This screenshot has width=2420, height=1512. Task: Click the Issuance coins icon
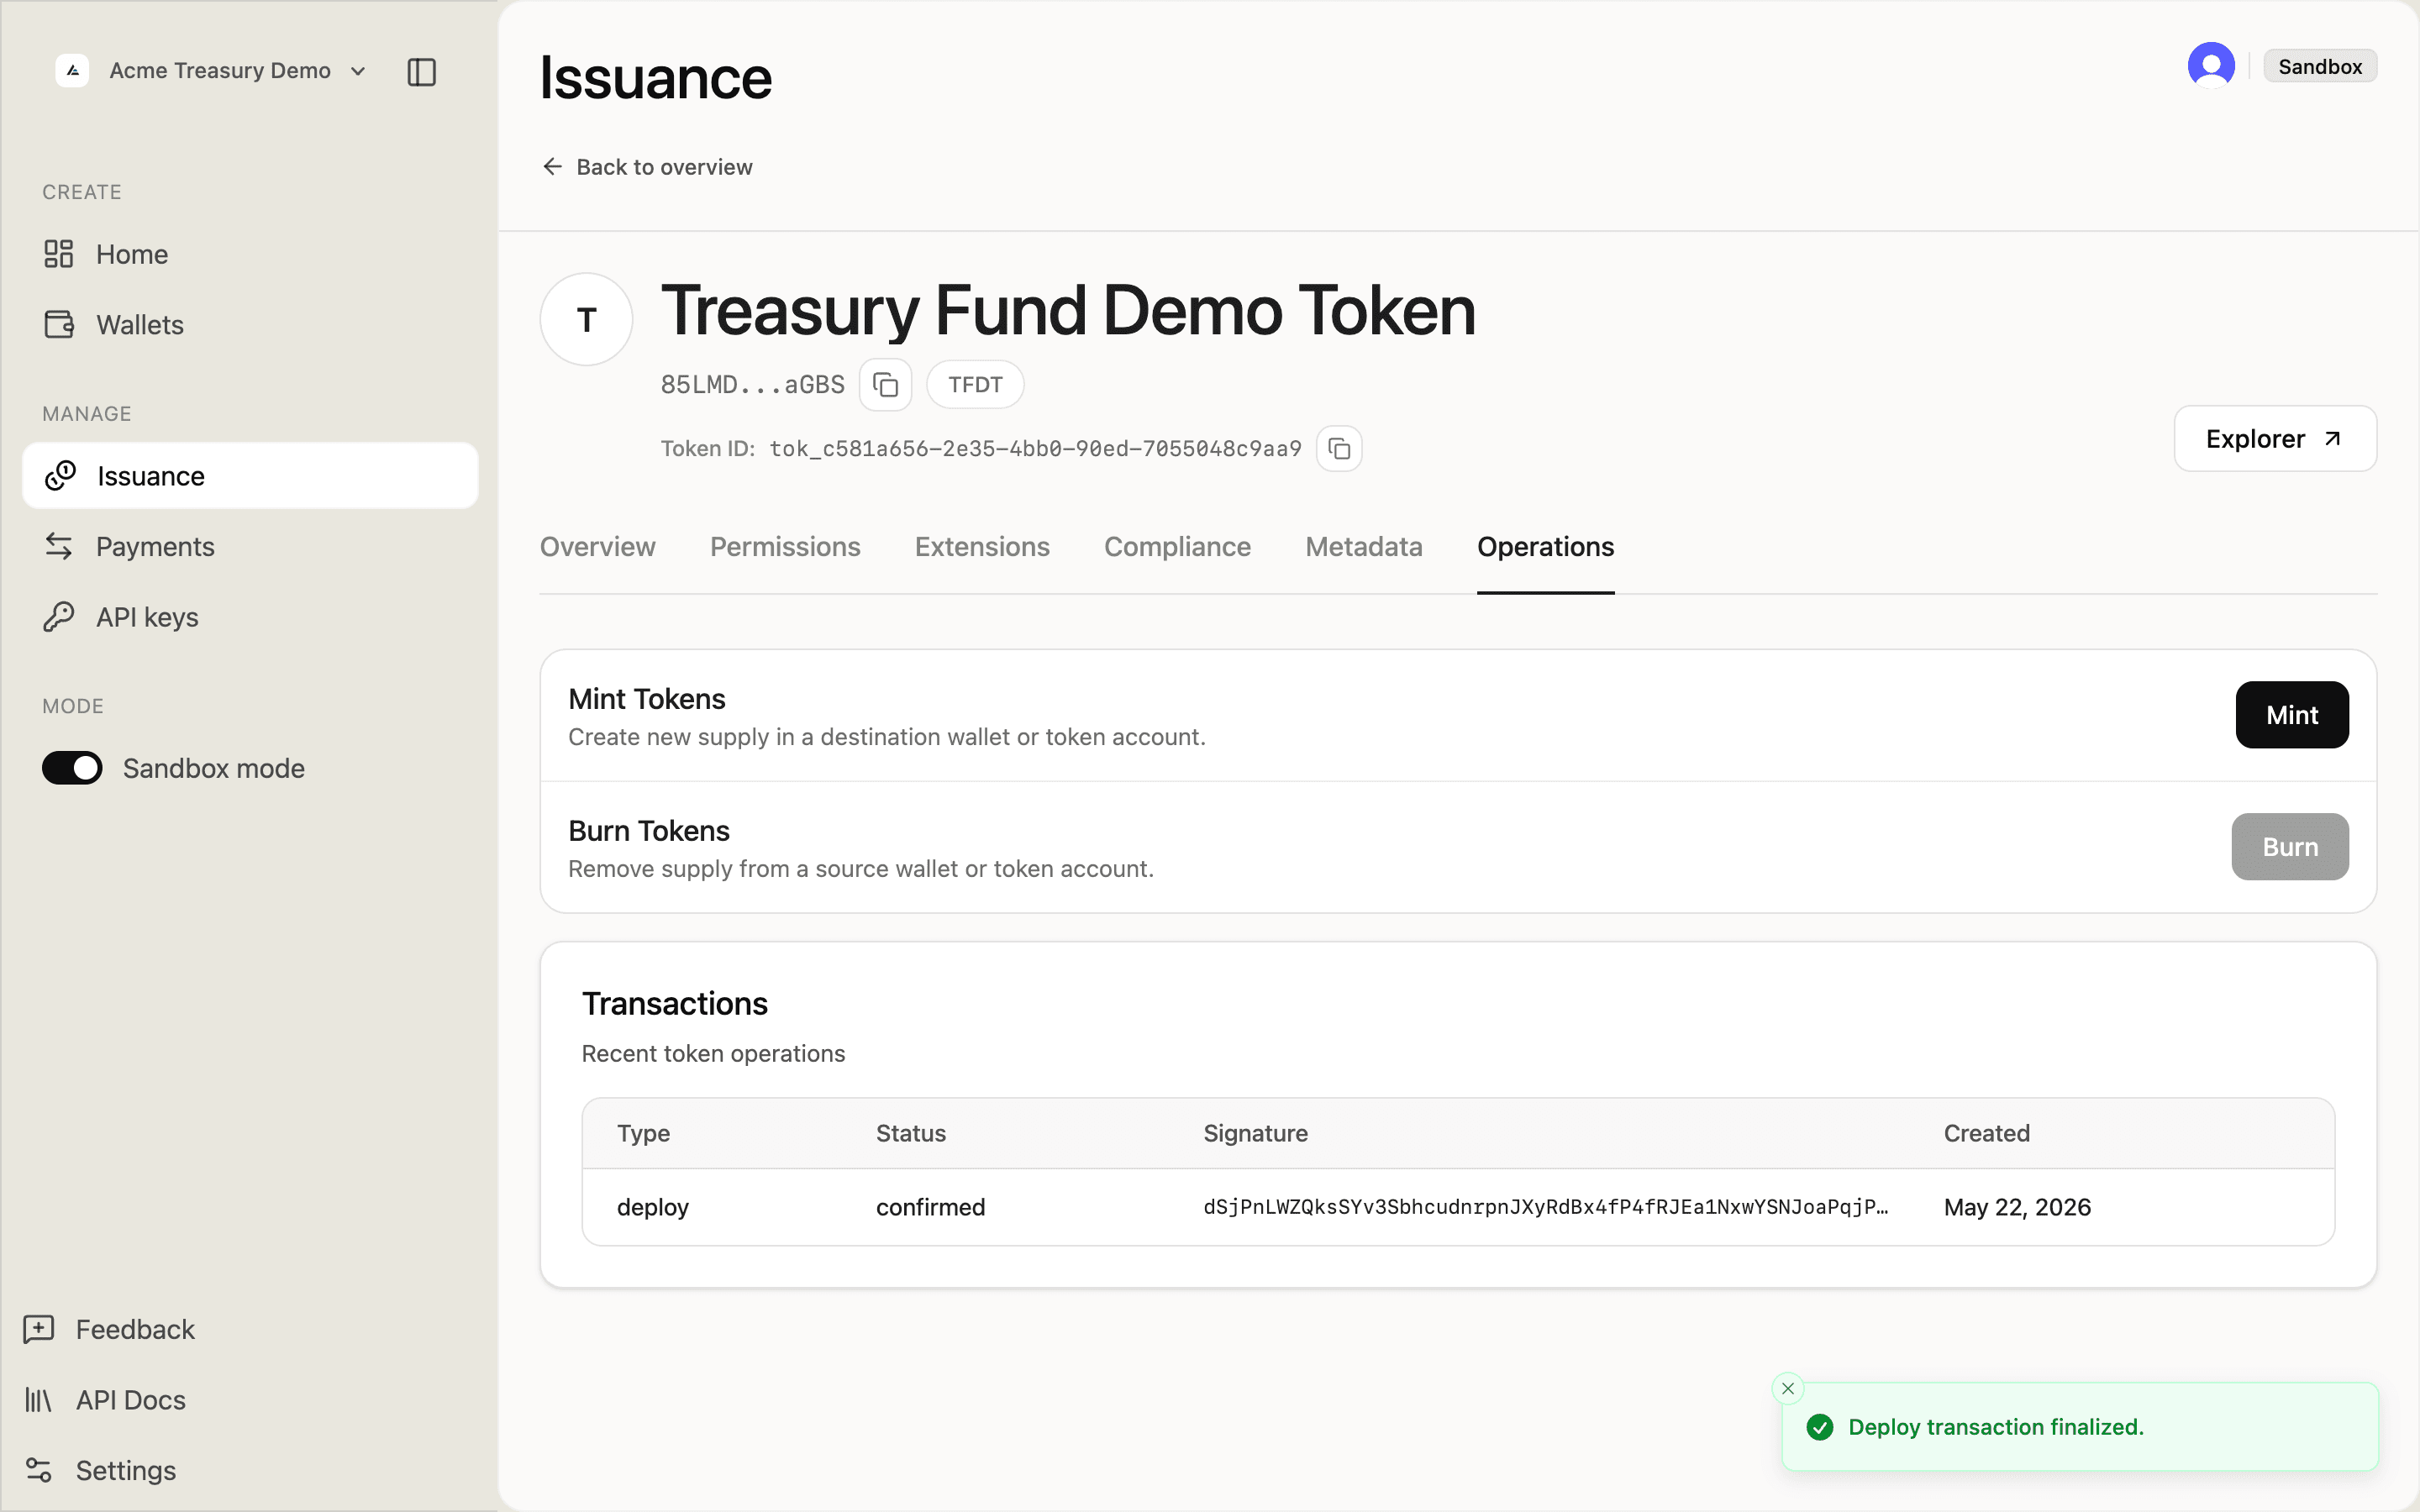(x=60, y=476)
